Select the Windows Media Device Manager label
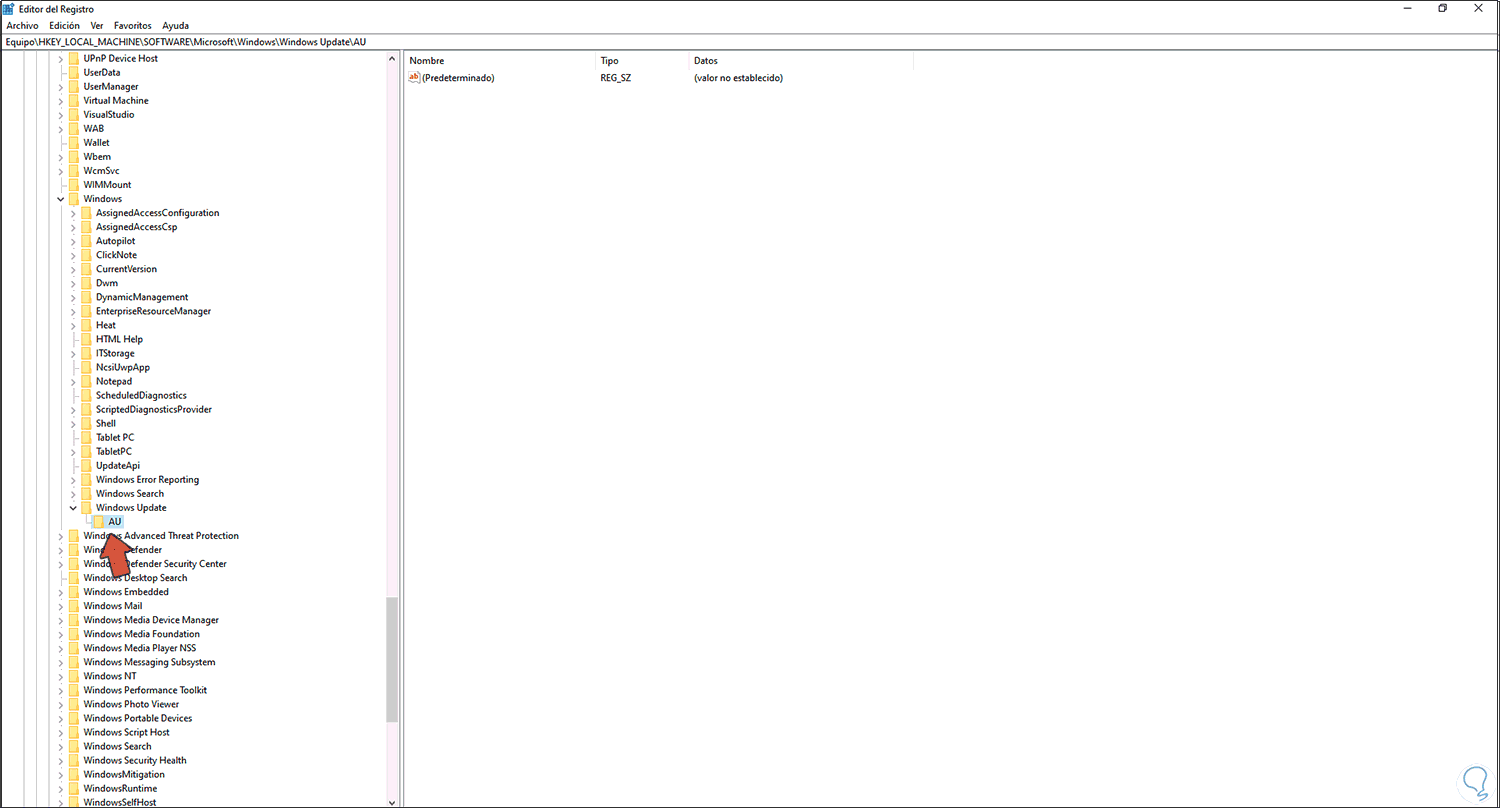1500x808 pixels. tap(151, 619)
